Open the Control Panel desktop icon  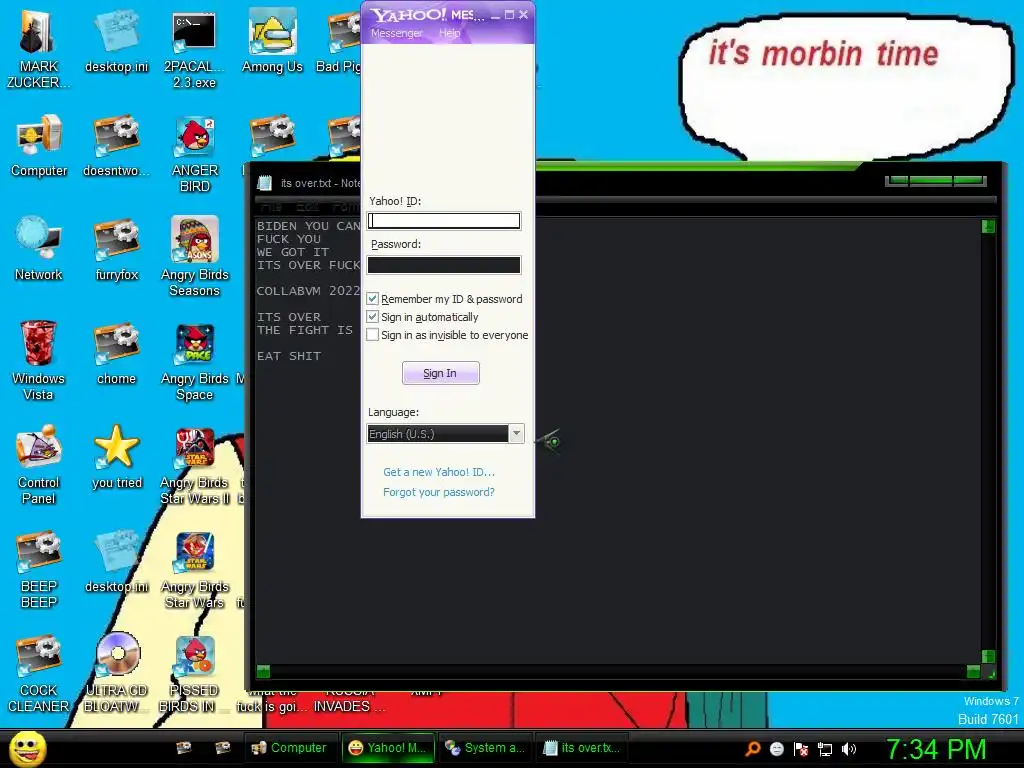pyautogui.click(x=39, y=465)
